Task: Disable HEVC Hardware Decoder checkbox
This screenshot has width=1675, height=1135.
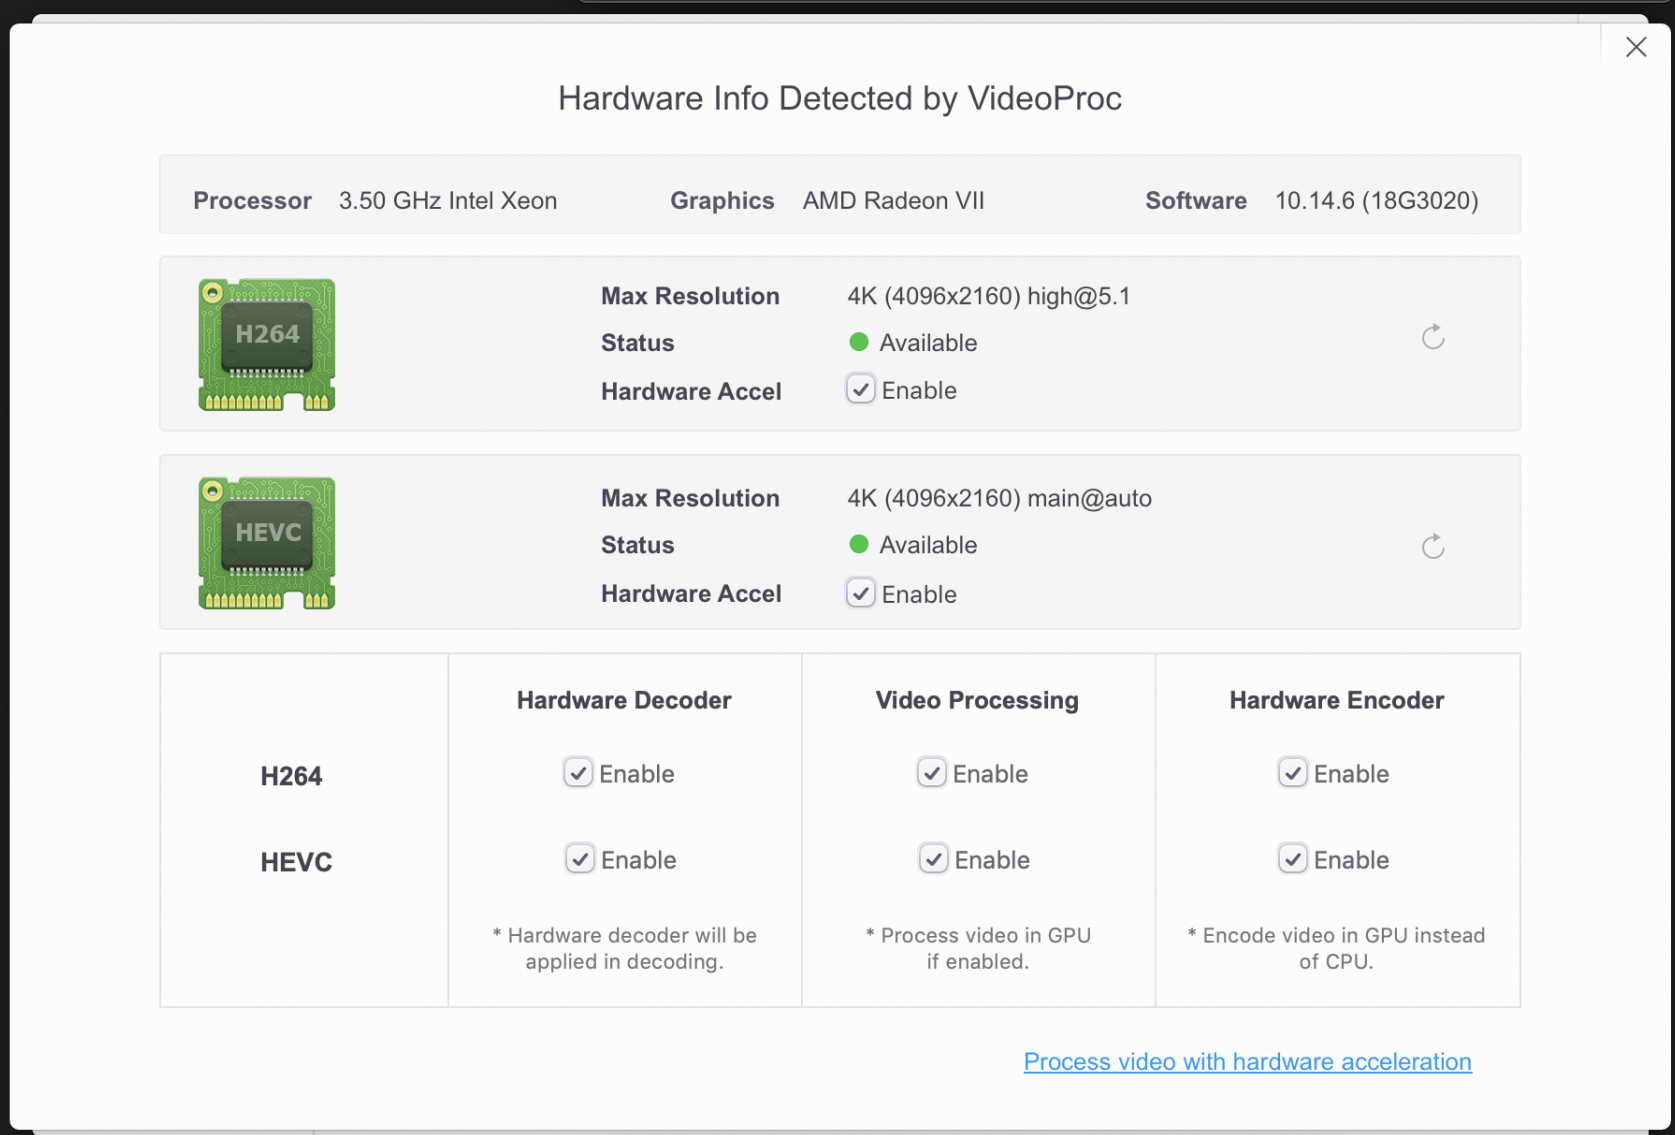Action: [x=580, y=859]
